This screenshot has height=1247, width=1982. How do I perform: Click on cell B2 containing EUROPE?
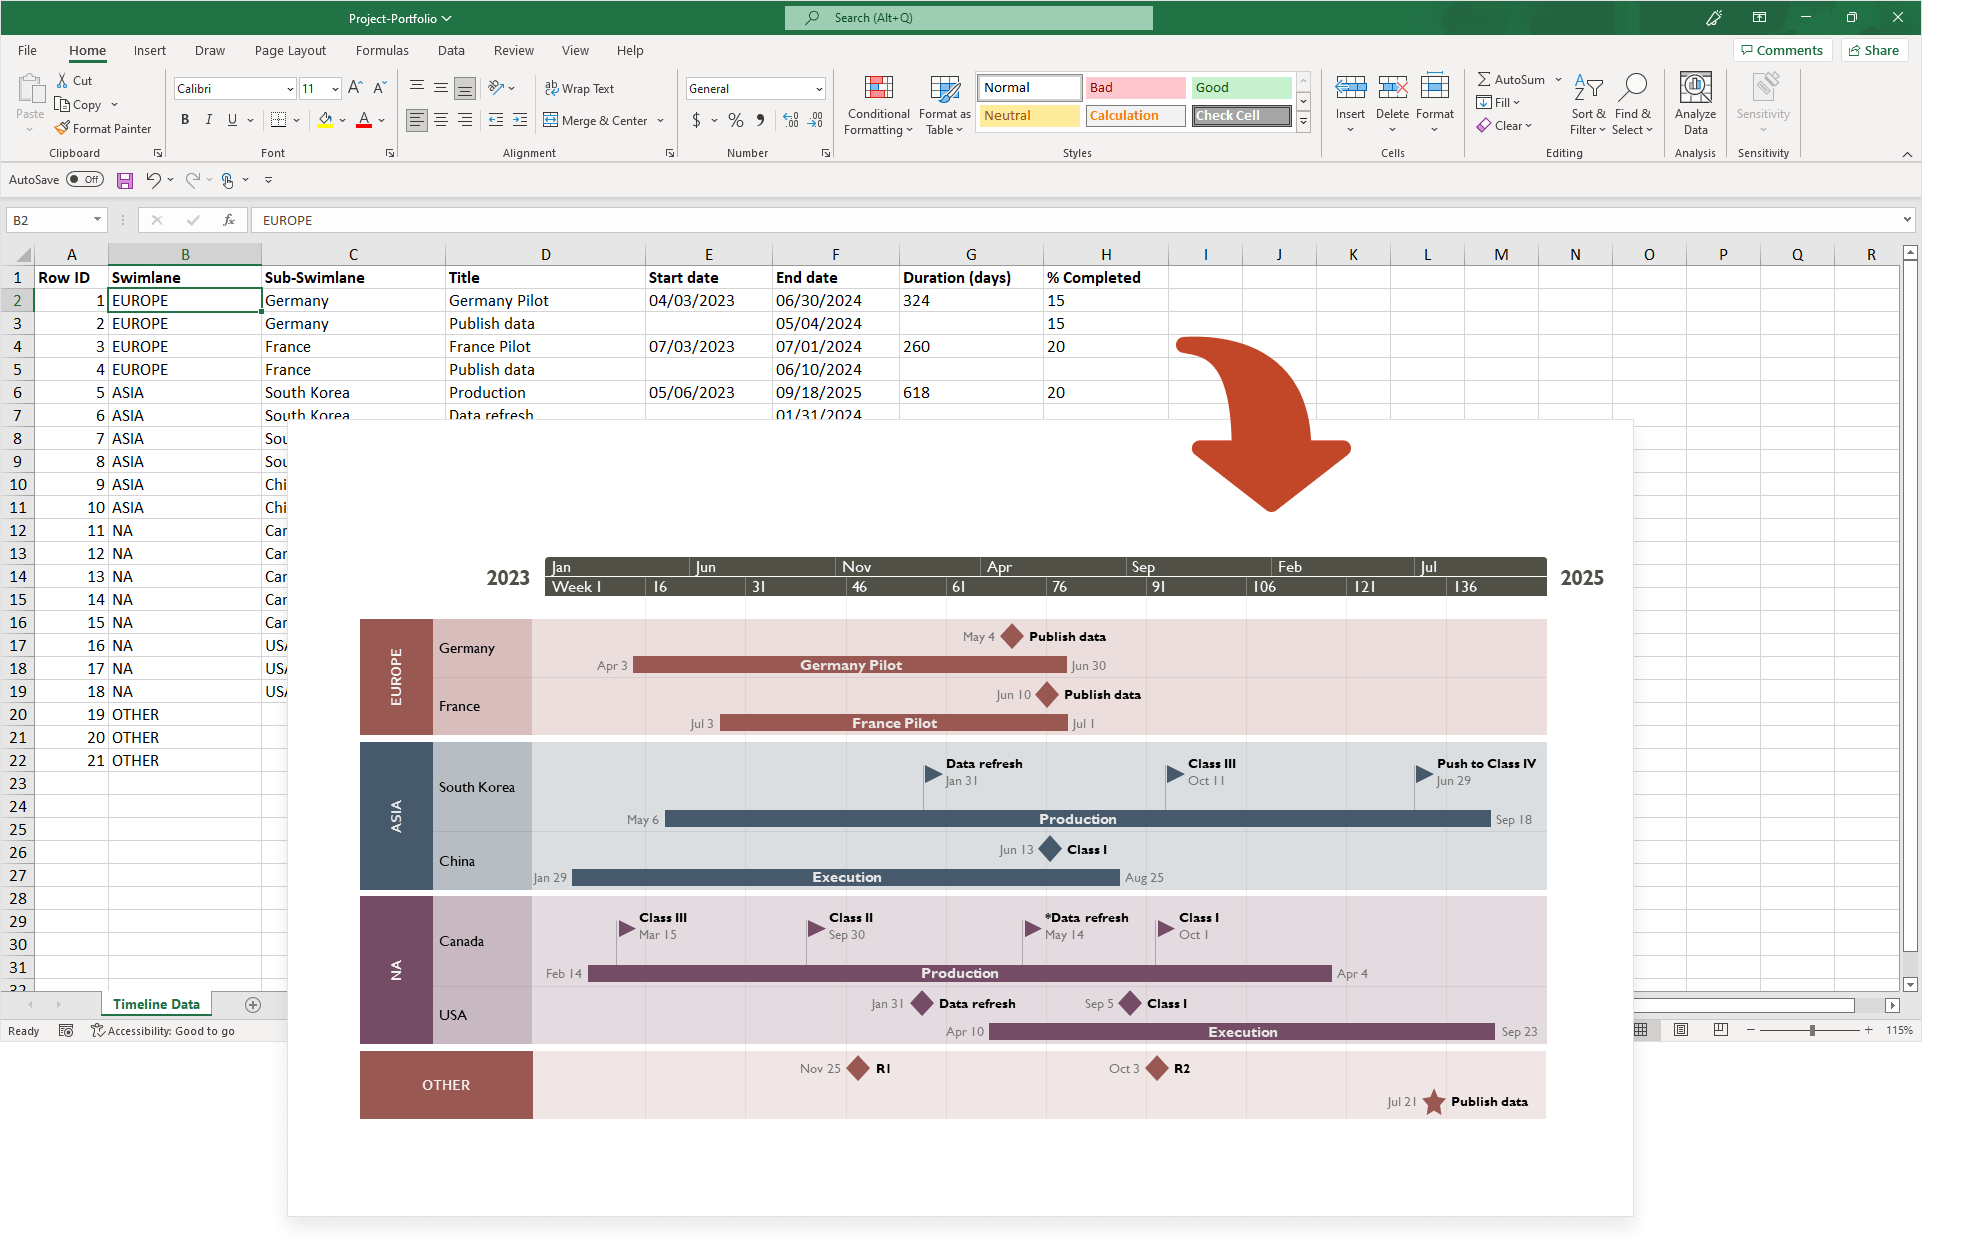pyautogui.click(x=184, y=299)
